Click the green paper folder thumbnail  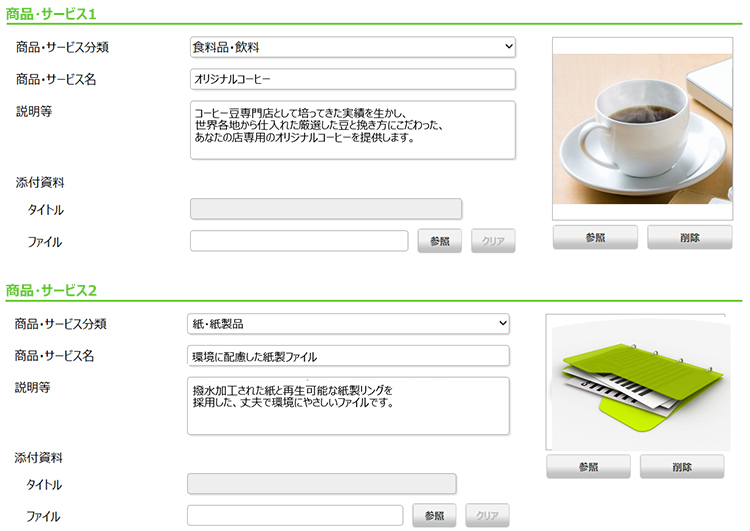[638, 382]
